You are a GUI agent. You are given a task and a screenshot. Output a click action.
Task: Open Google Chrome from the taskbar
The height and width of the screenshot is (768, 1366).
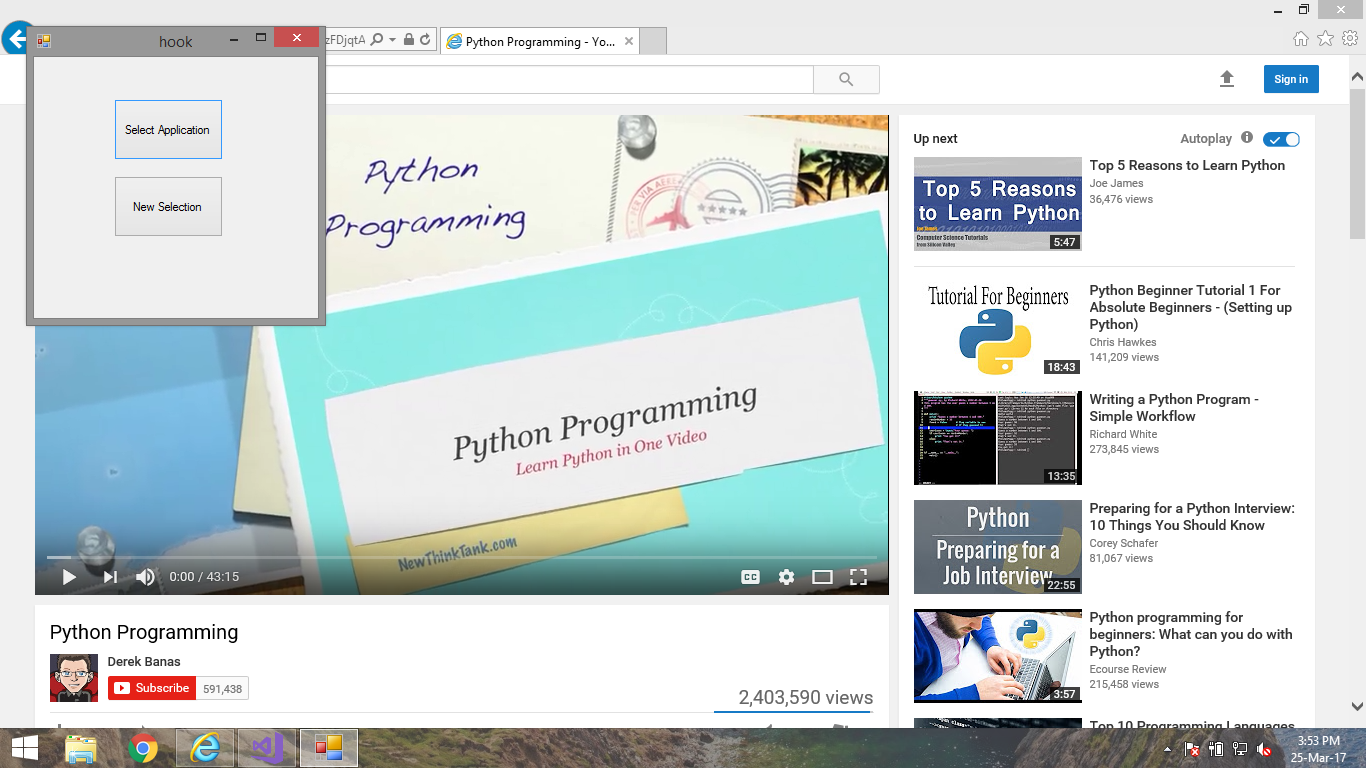[143, 748]
